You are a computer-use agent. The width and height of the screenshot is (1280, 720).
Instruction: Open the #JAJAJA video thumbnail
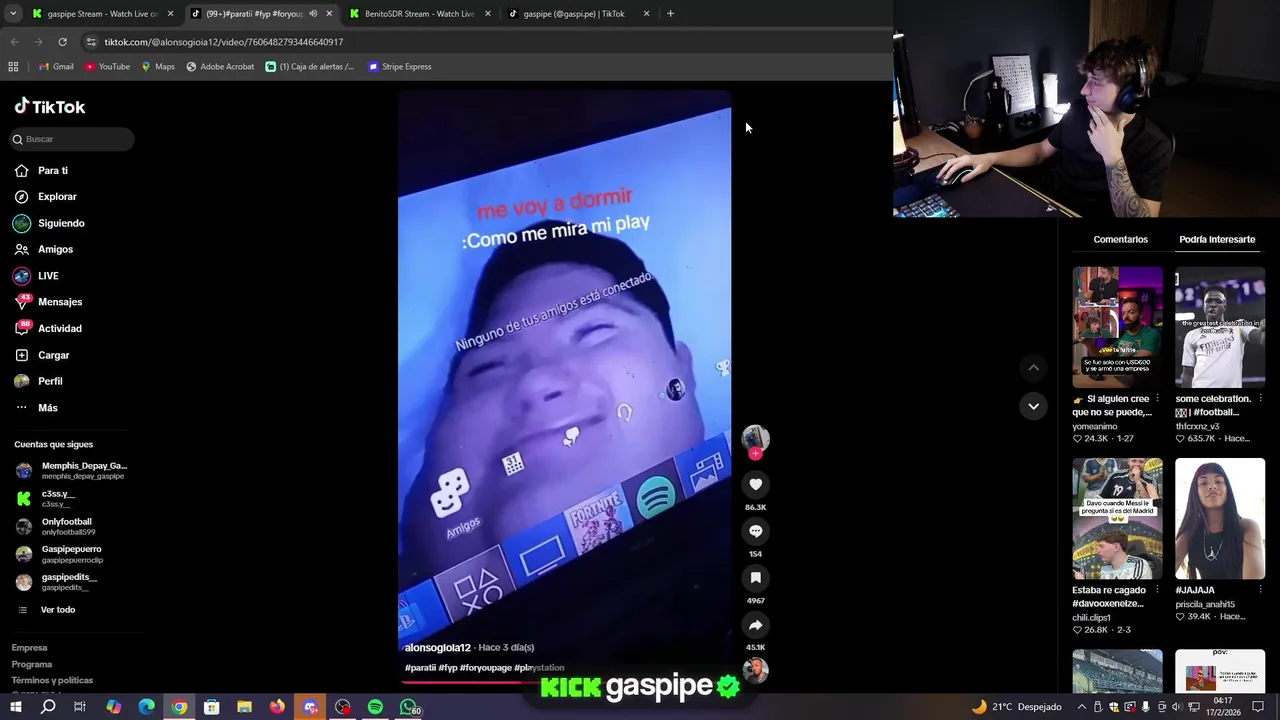[x=1219, y=518]
